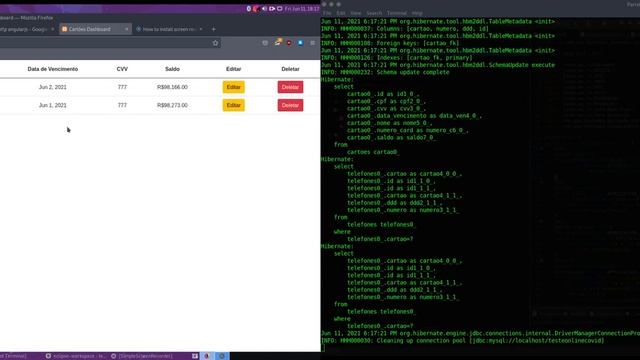
Task: Select the R$98,273.00 saldo cell
Action: point(172,105)
